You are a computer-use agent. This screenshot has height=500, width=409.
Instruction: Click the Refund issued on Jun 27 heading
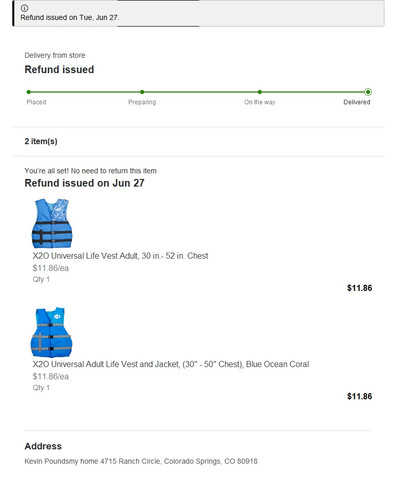click(84, 183)
